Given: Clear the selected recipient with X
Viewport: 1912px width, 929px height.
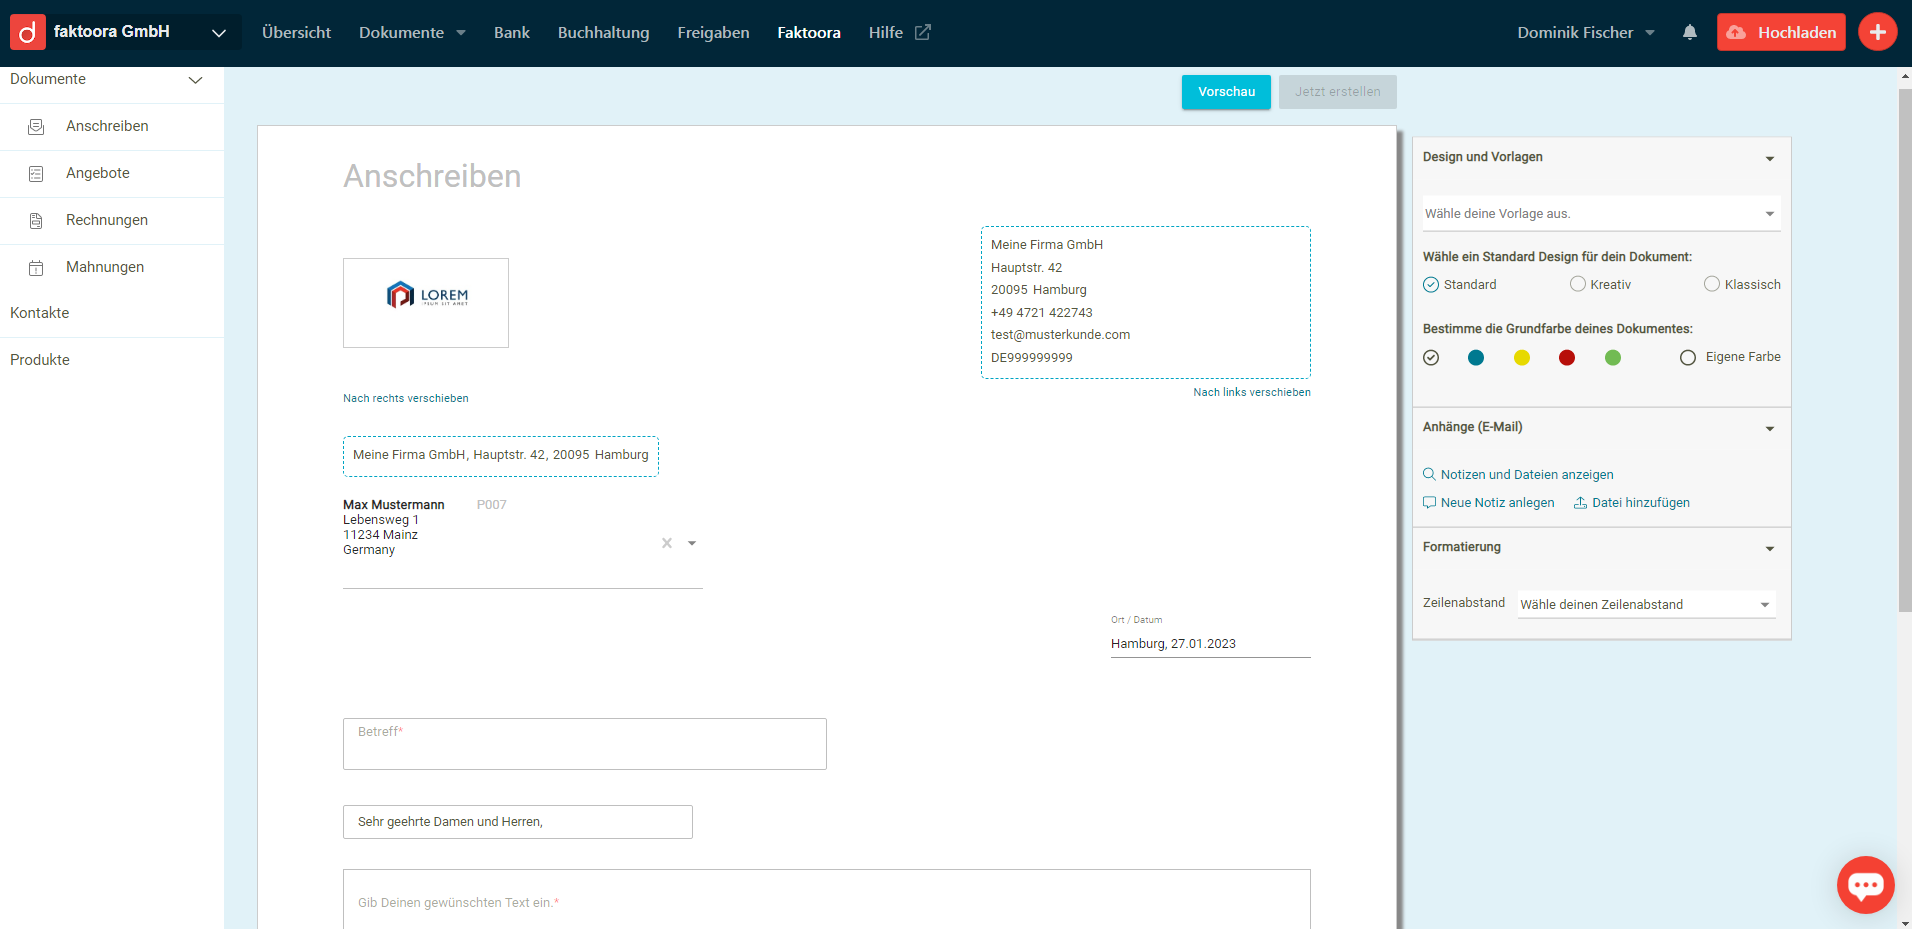Looking at the screenshot, I should coord(667,543).
